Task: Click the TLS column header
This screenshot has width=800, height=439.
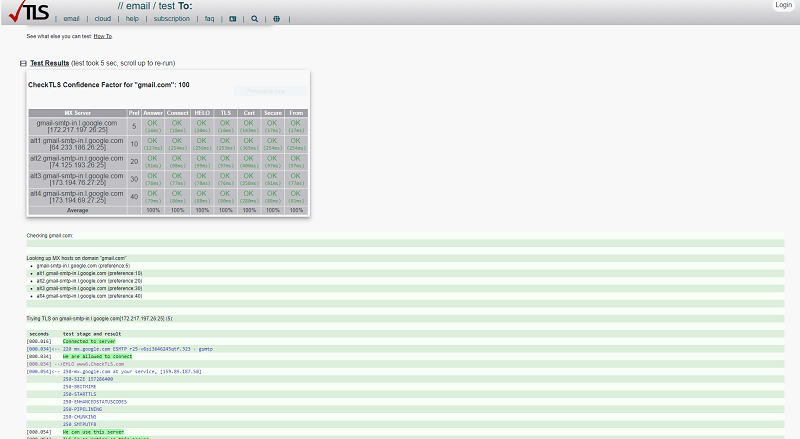Action: pos(224,112)
